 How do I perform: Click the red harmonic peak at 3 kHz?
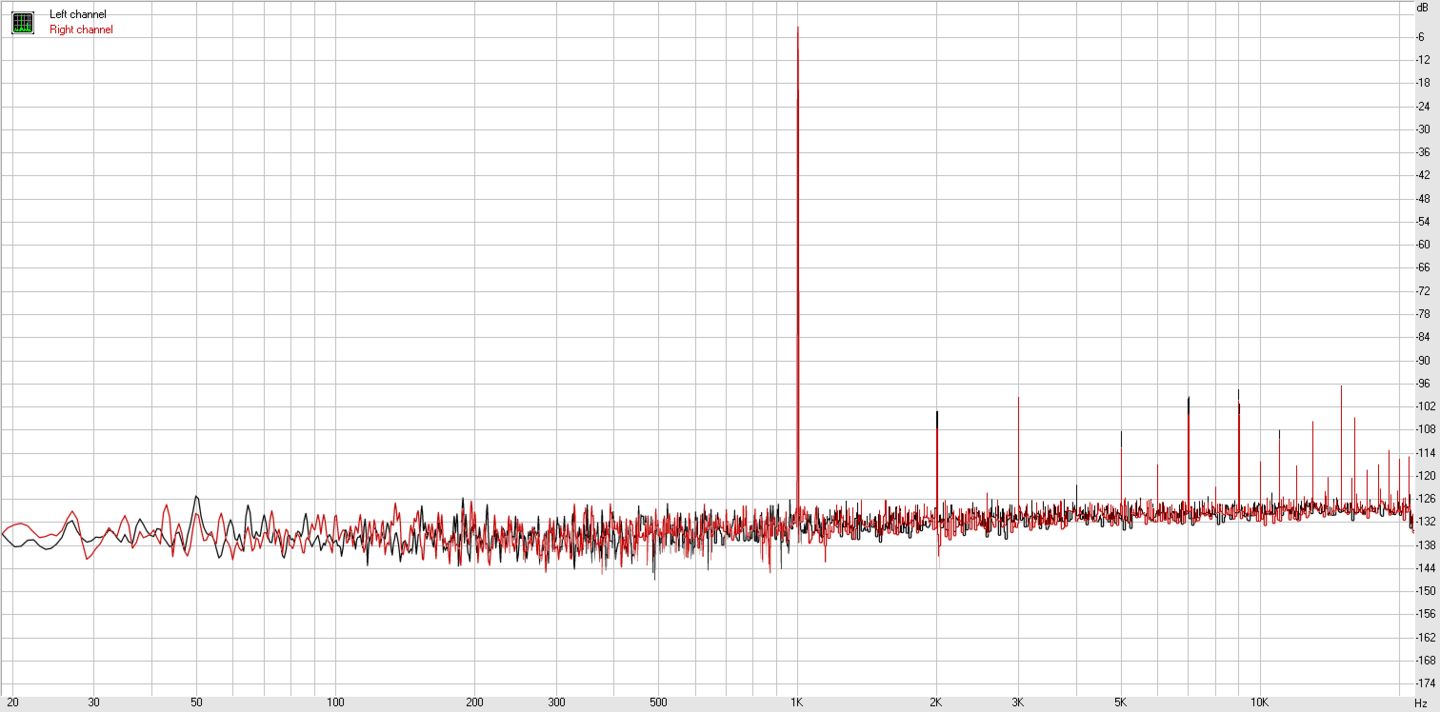click(1018, 398)
